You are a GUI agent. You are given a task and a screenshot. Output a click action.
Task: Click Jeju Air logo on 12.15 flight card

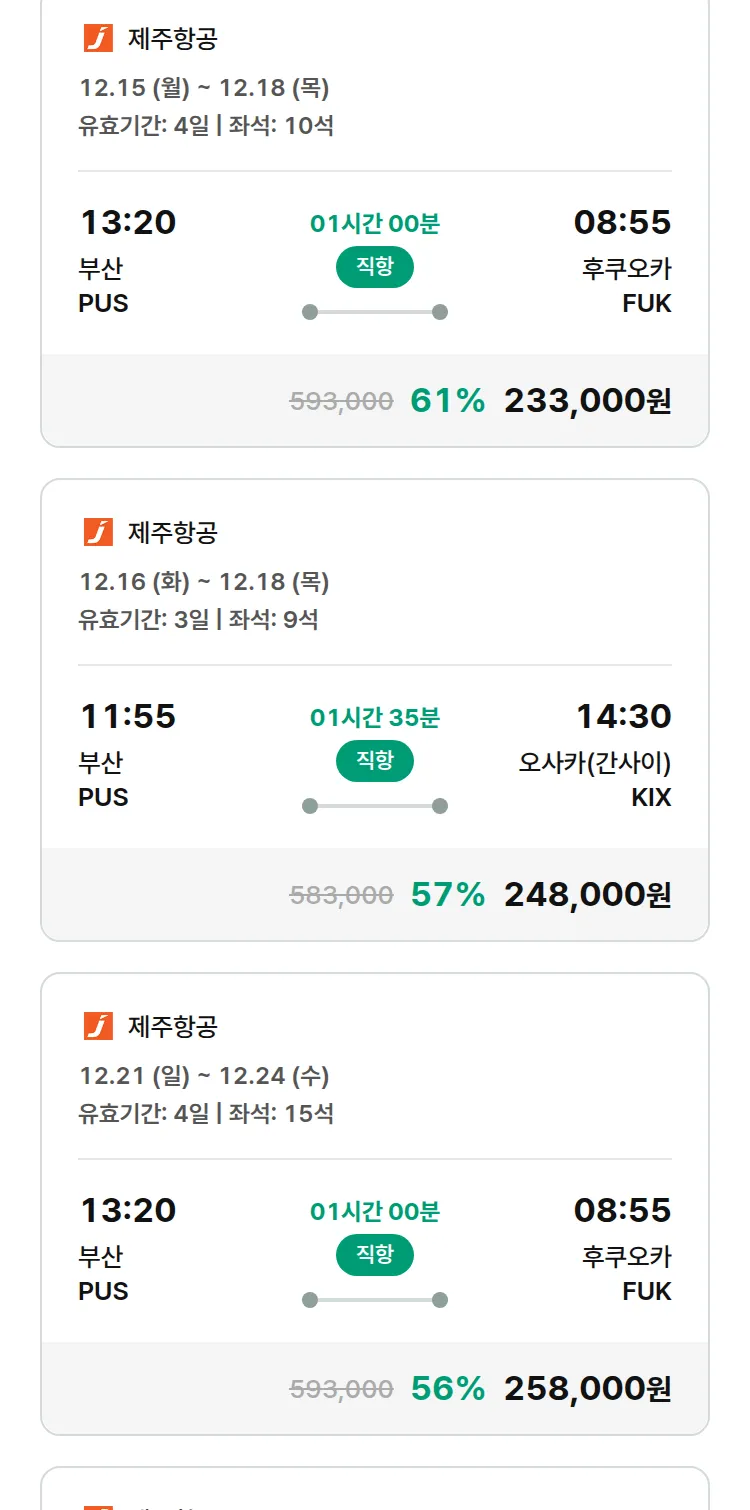coord(98,39)
